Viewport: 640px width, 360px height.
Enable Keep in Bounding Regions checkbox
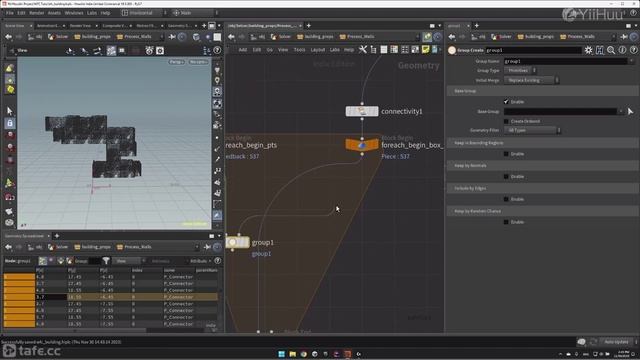point(506,154)
